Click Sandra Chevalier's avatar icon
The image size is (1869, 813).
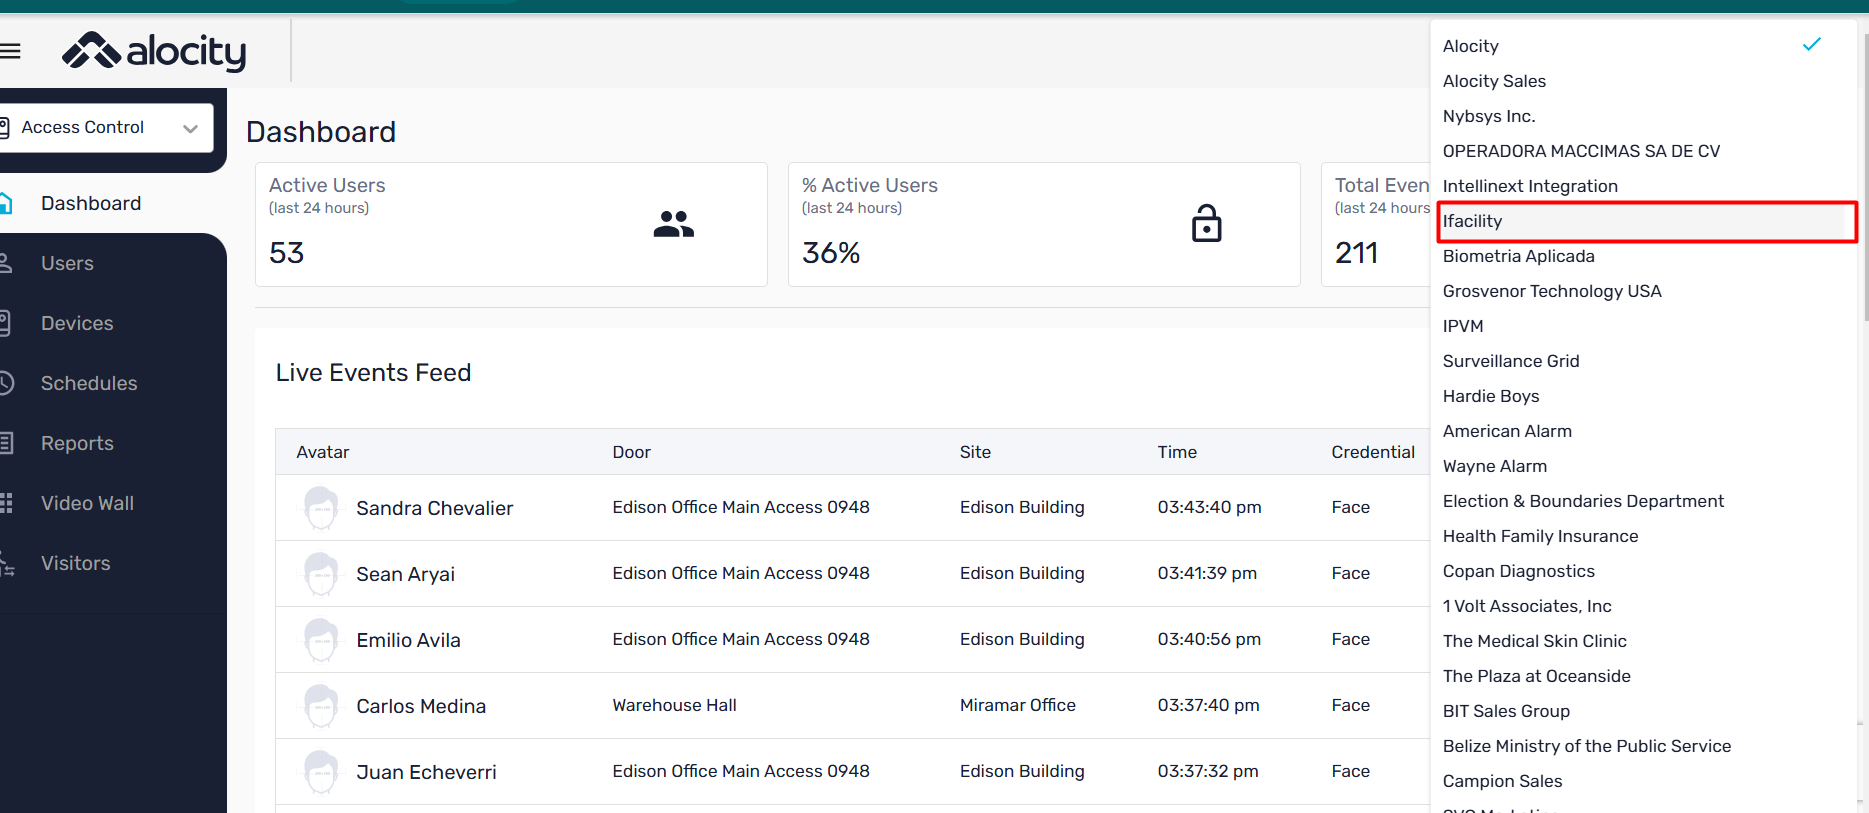click(321, 508)
